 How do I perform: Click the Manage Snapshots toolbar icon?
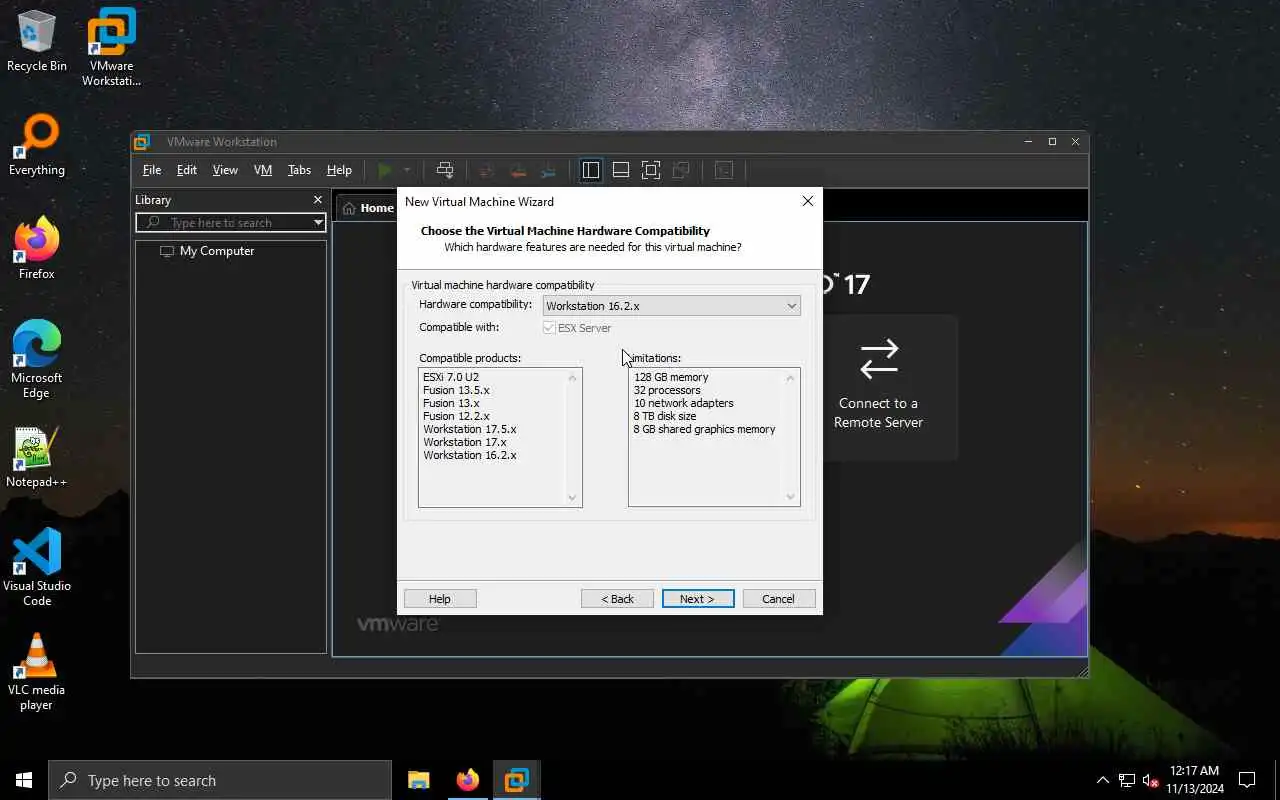[x=548, y=170]
